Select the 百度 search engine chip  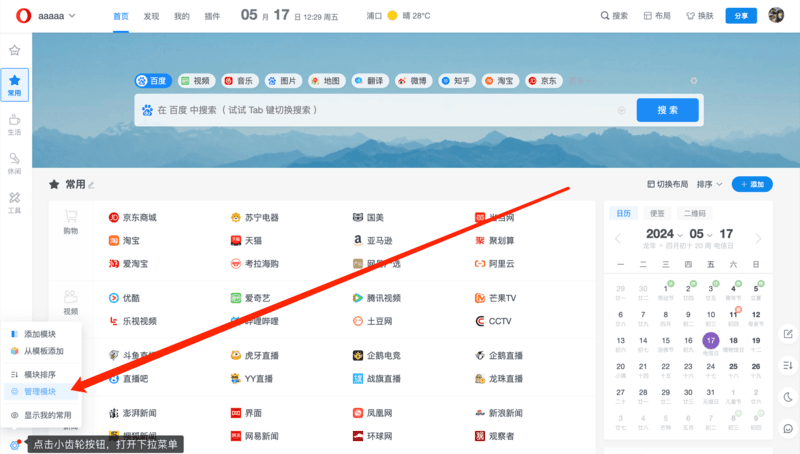tap(153, 81)
